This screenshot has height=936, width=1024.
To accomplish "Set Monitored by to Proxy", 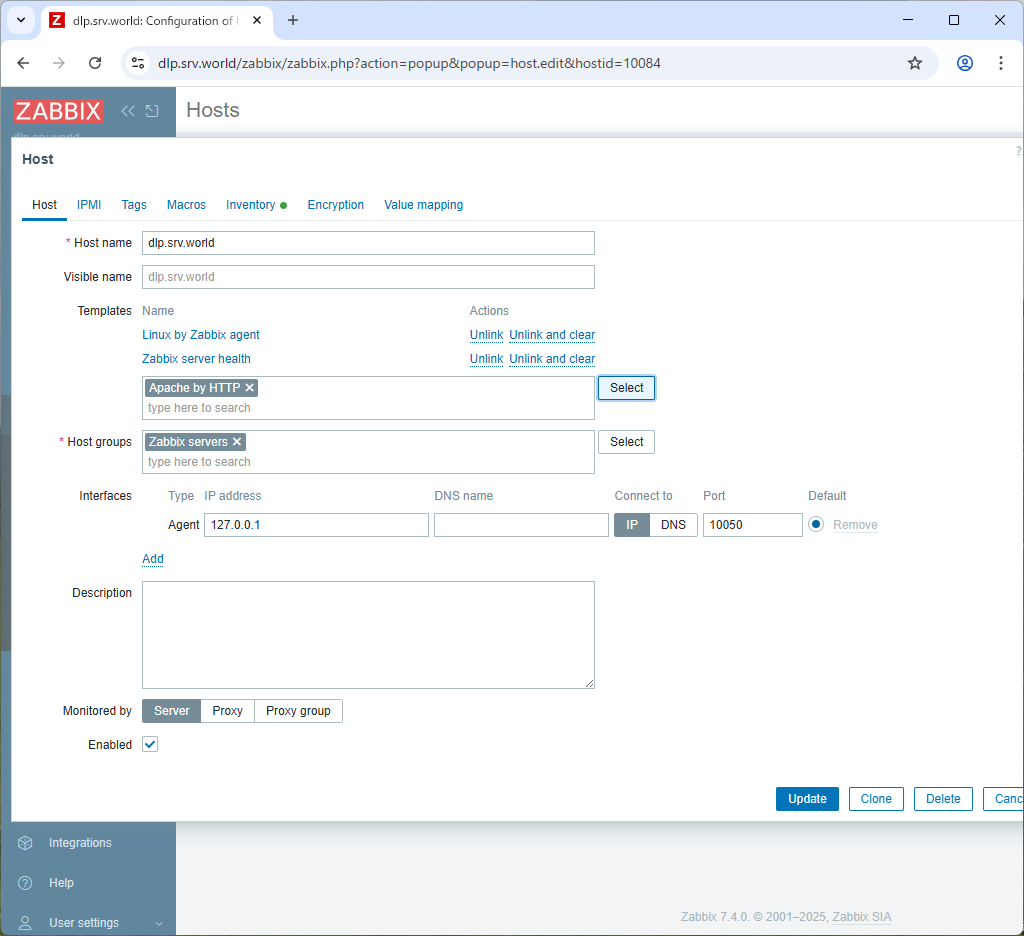I will (227, 711).
